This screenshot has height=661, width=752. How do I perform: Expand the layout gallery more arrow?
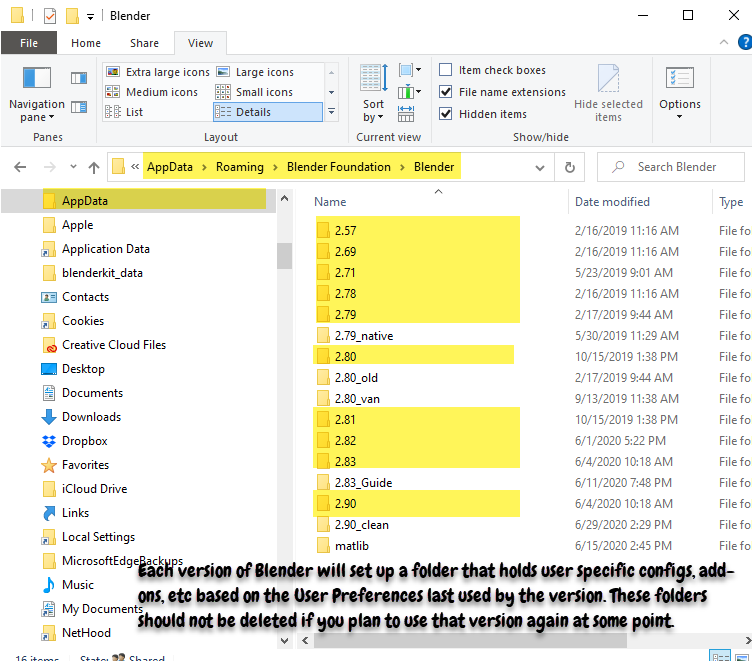point(331,112)
